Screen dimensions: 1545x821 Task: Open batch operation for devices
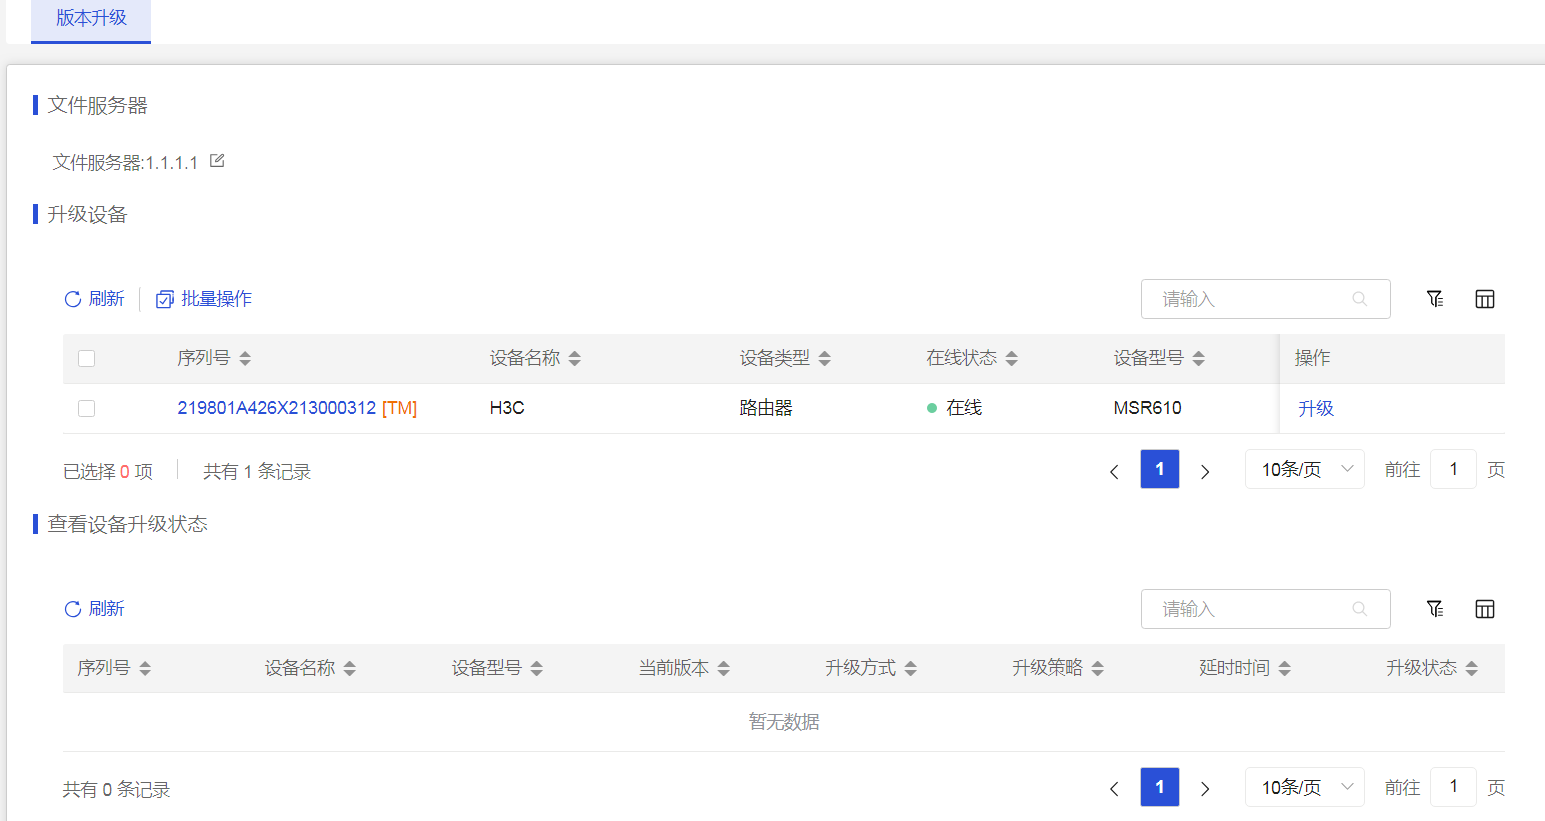tap(204, 299)
